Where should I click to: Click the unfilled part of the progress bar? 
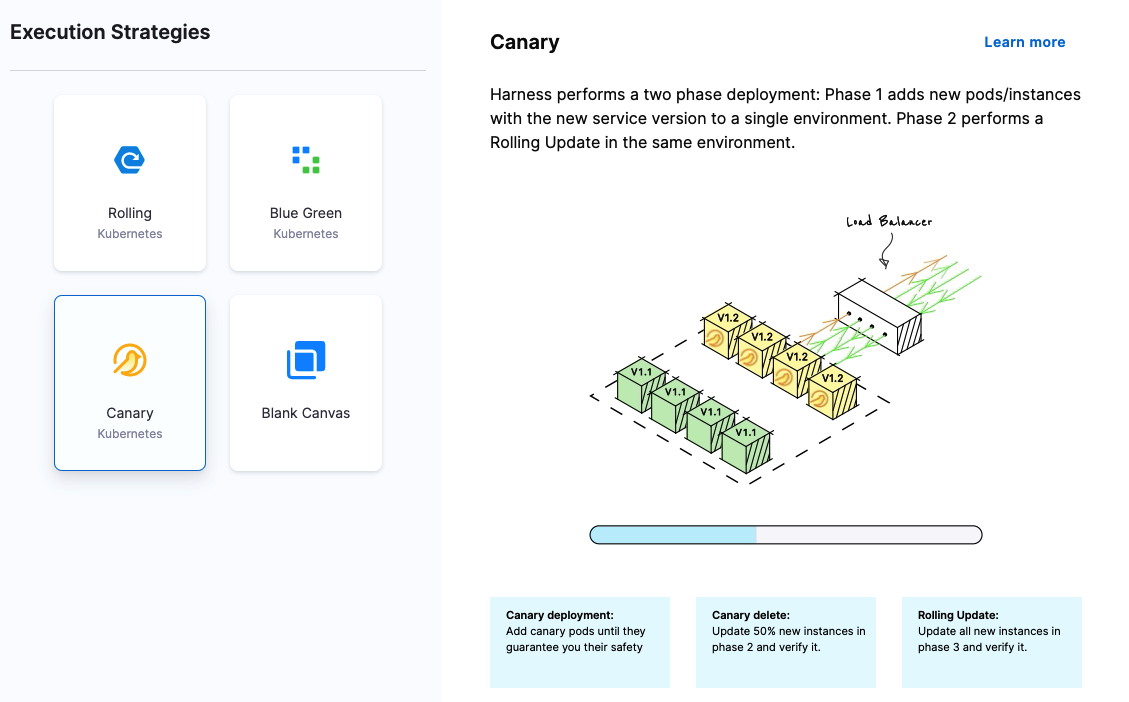(868, 535)
